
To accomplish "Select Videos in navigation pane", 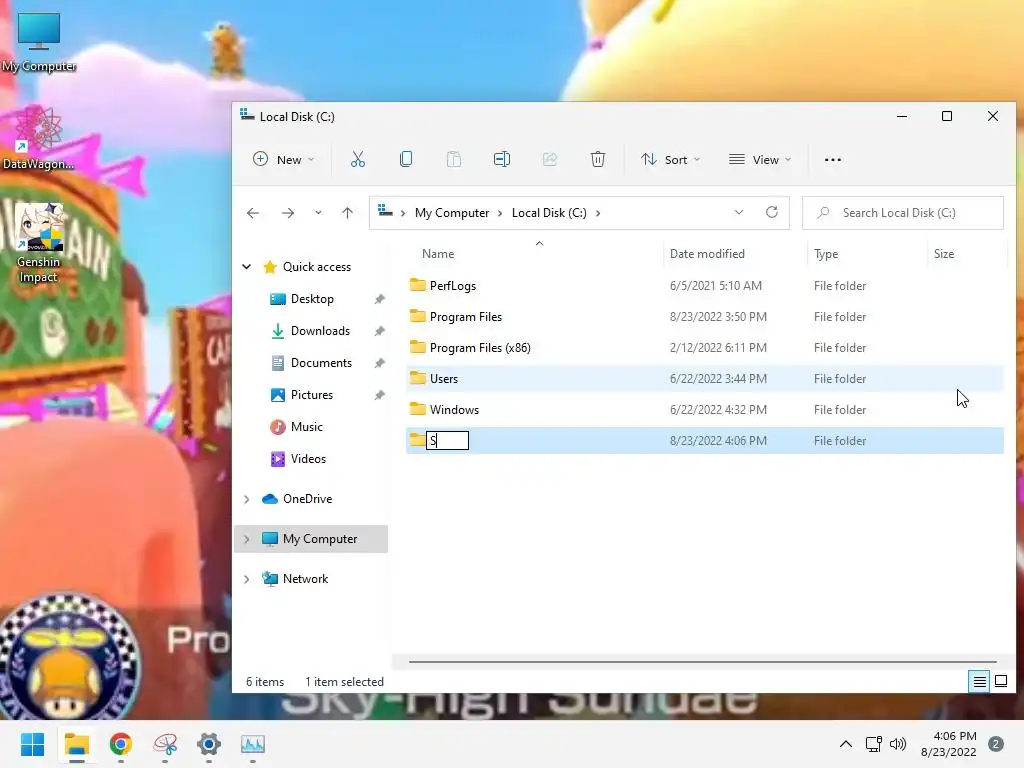I will [x=308, y=458].
